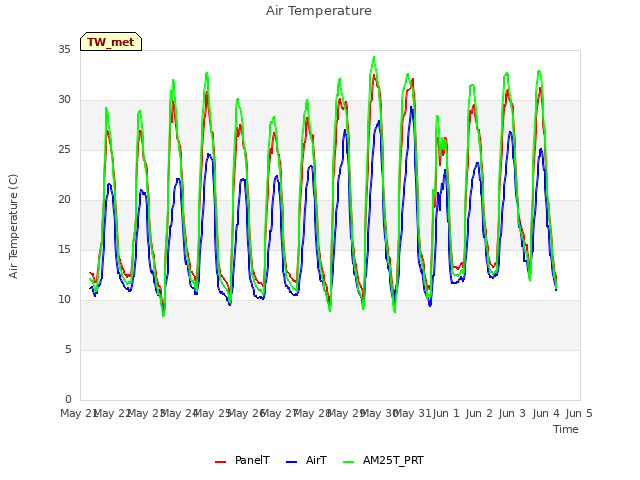This screenshot has width=640, height=480.
Task: Click the 35 y-axis tick label
Action: click(64, 49)
